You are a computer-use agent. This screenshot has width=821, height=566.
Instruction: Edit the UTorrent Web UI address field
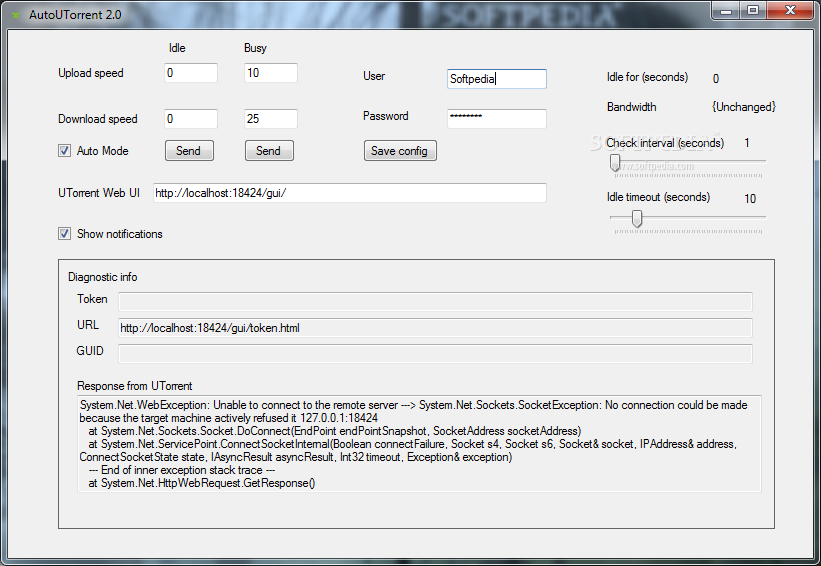click(x=350, y=193)
